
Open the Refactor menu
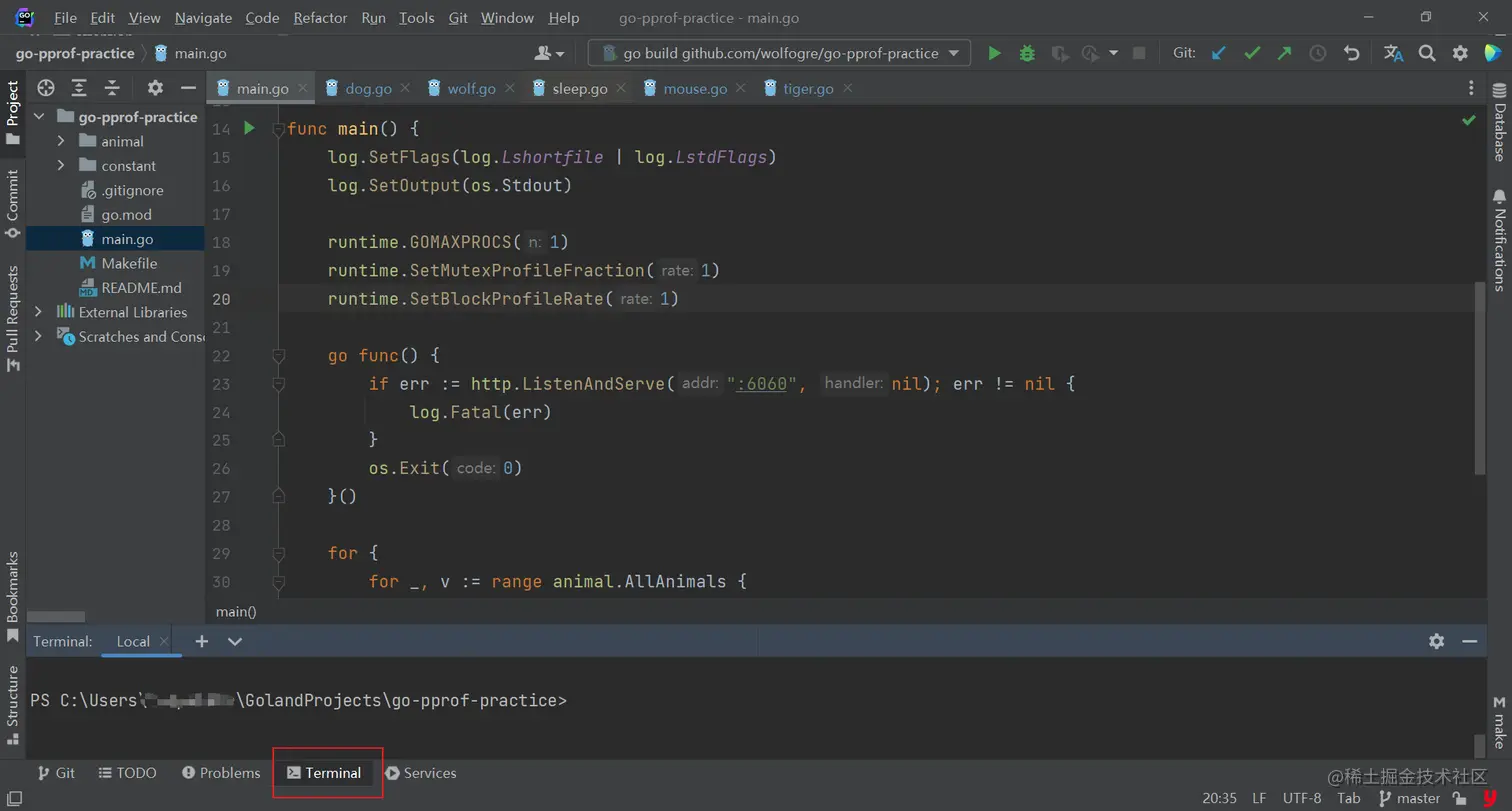pyautogui.click(x=320, y=18)
